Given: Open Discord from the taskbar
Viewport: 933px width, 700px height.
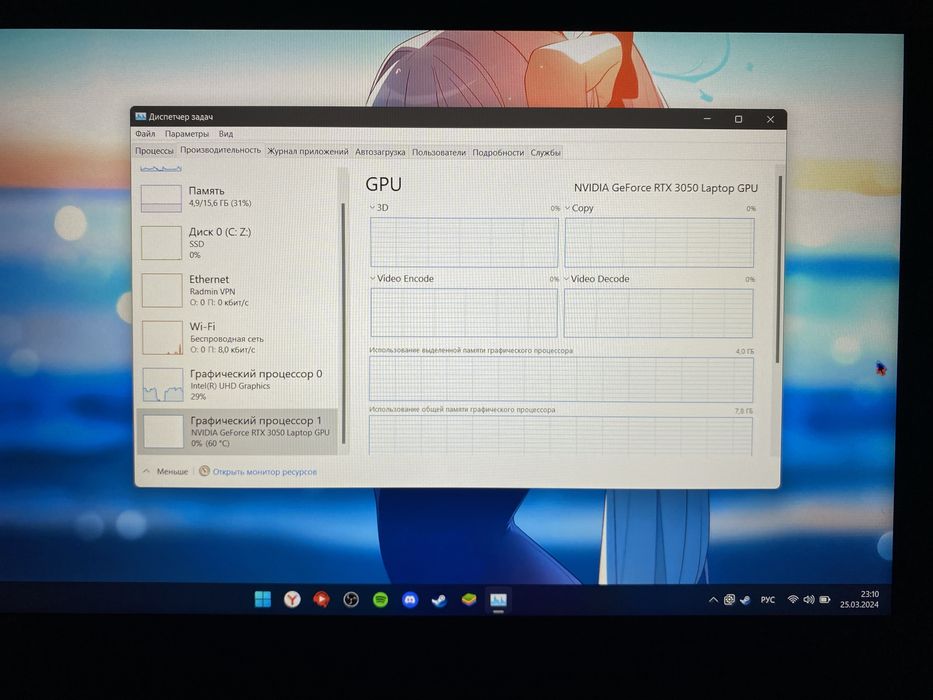Looking at the screenshot, I should click(x=410, y=600).
